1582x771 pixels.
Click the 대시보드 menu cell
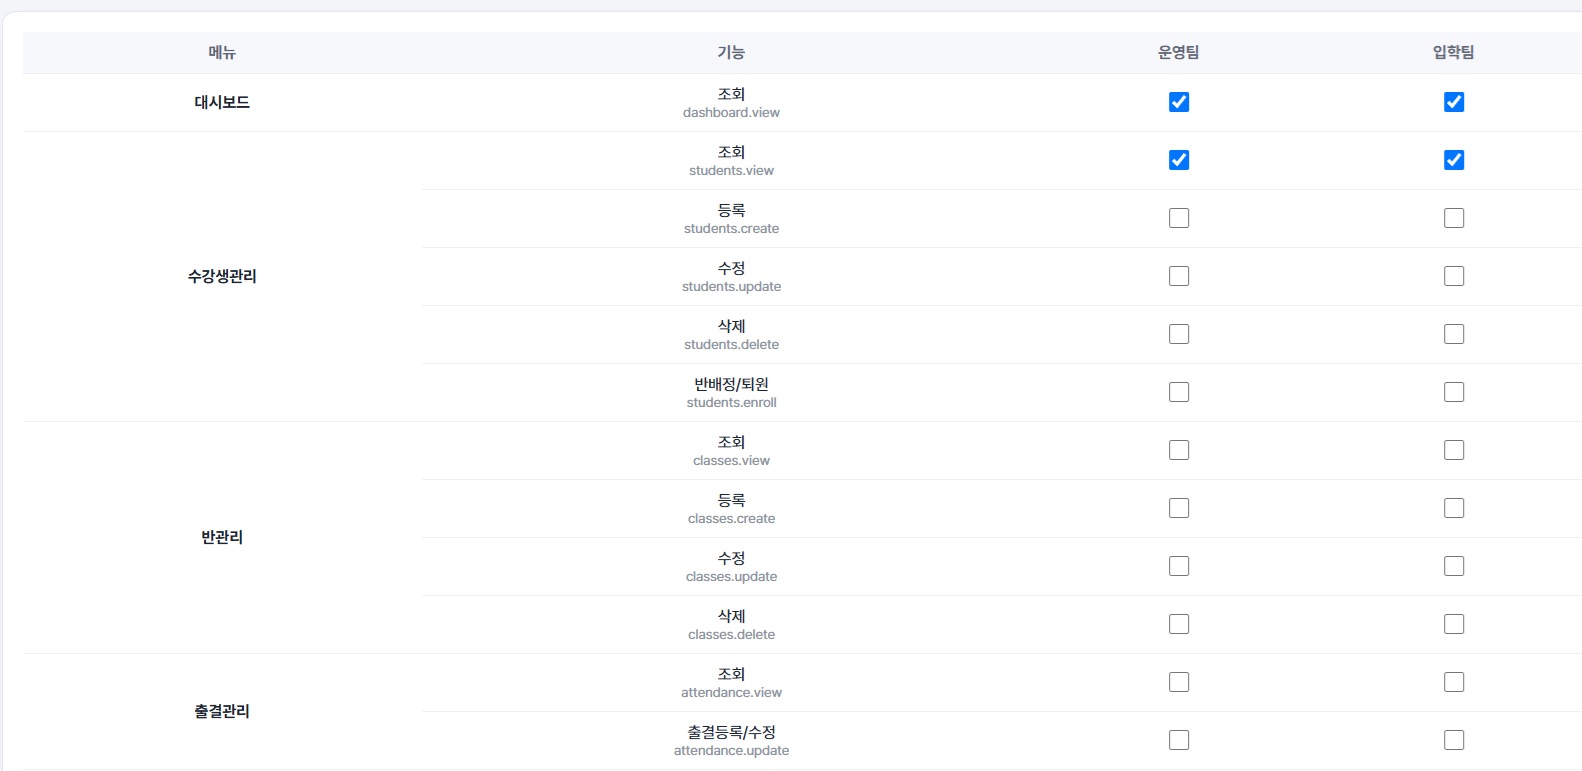(222, 102)
